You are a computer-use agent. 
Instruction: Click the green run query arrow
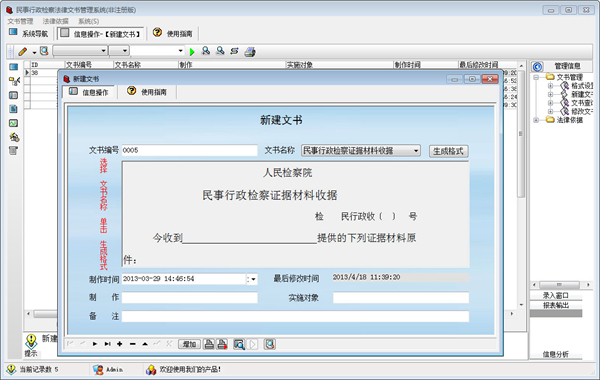click(192, 52)
